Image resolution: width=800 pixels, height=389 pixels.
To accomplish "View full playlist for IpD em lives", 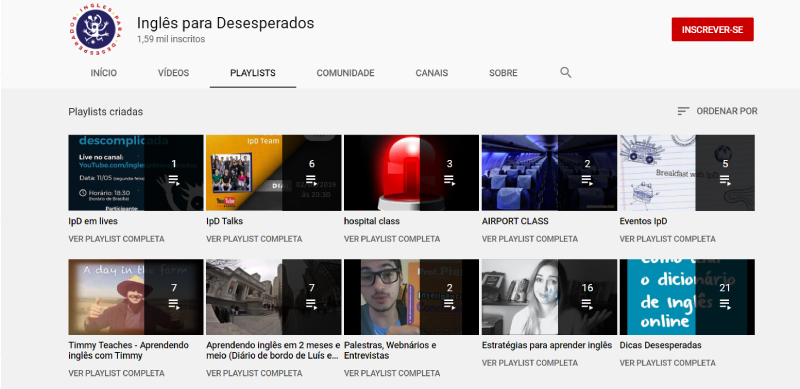I will [116, 239].
